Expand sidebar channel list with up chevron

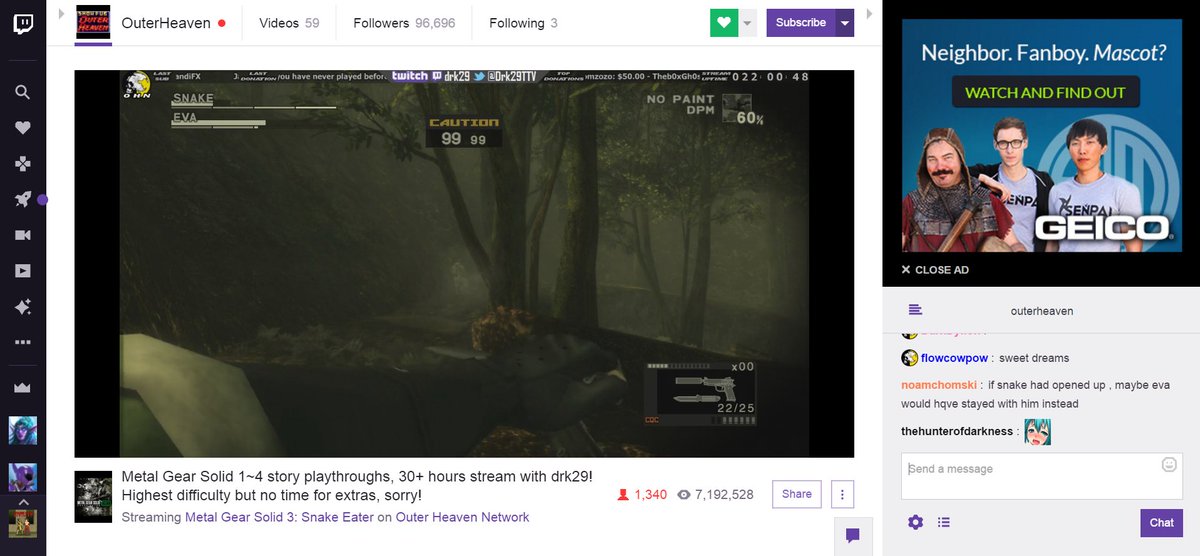[x=22, y=502]
